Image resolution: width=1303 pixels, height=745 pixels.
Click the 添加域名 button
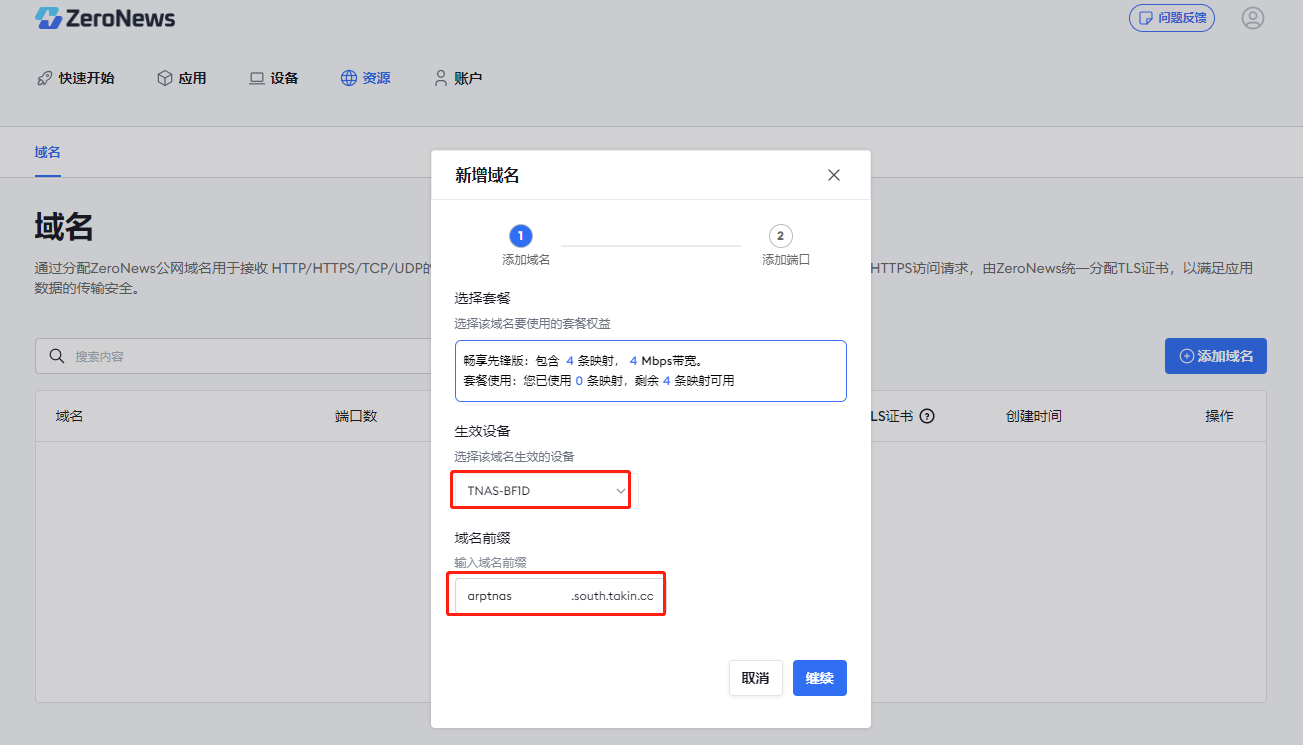tap(1216, 356)
